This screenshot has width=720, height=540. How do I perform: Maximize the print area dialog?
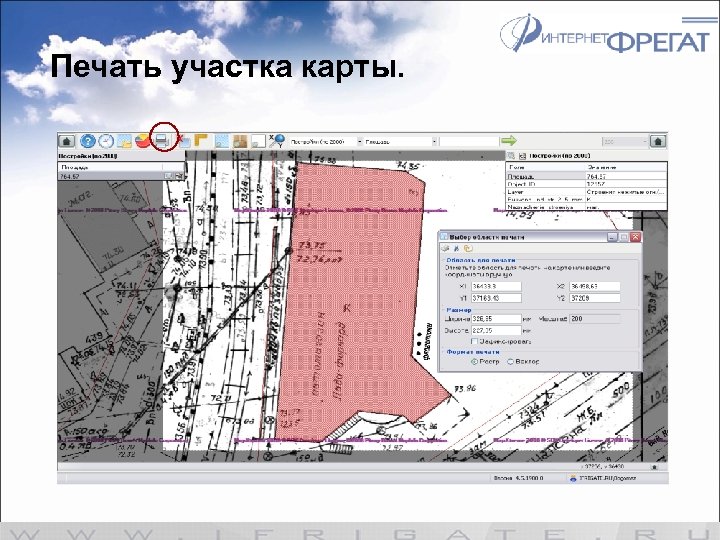[624, 237]
